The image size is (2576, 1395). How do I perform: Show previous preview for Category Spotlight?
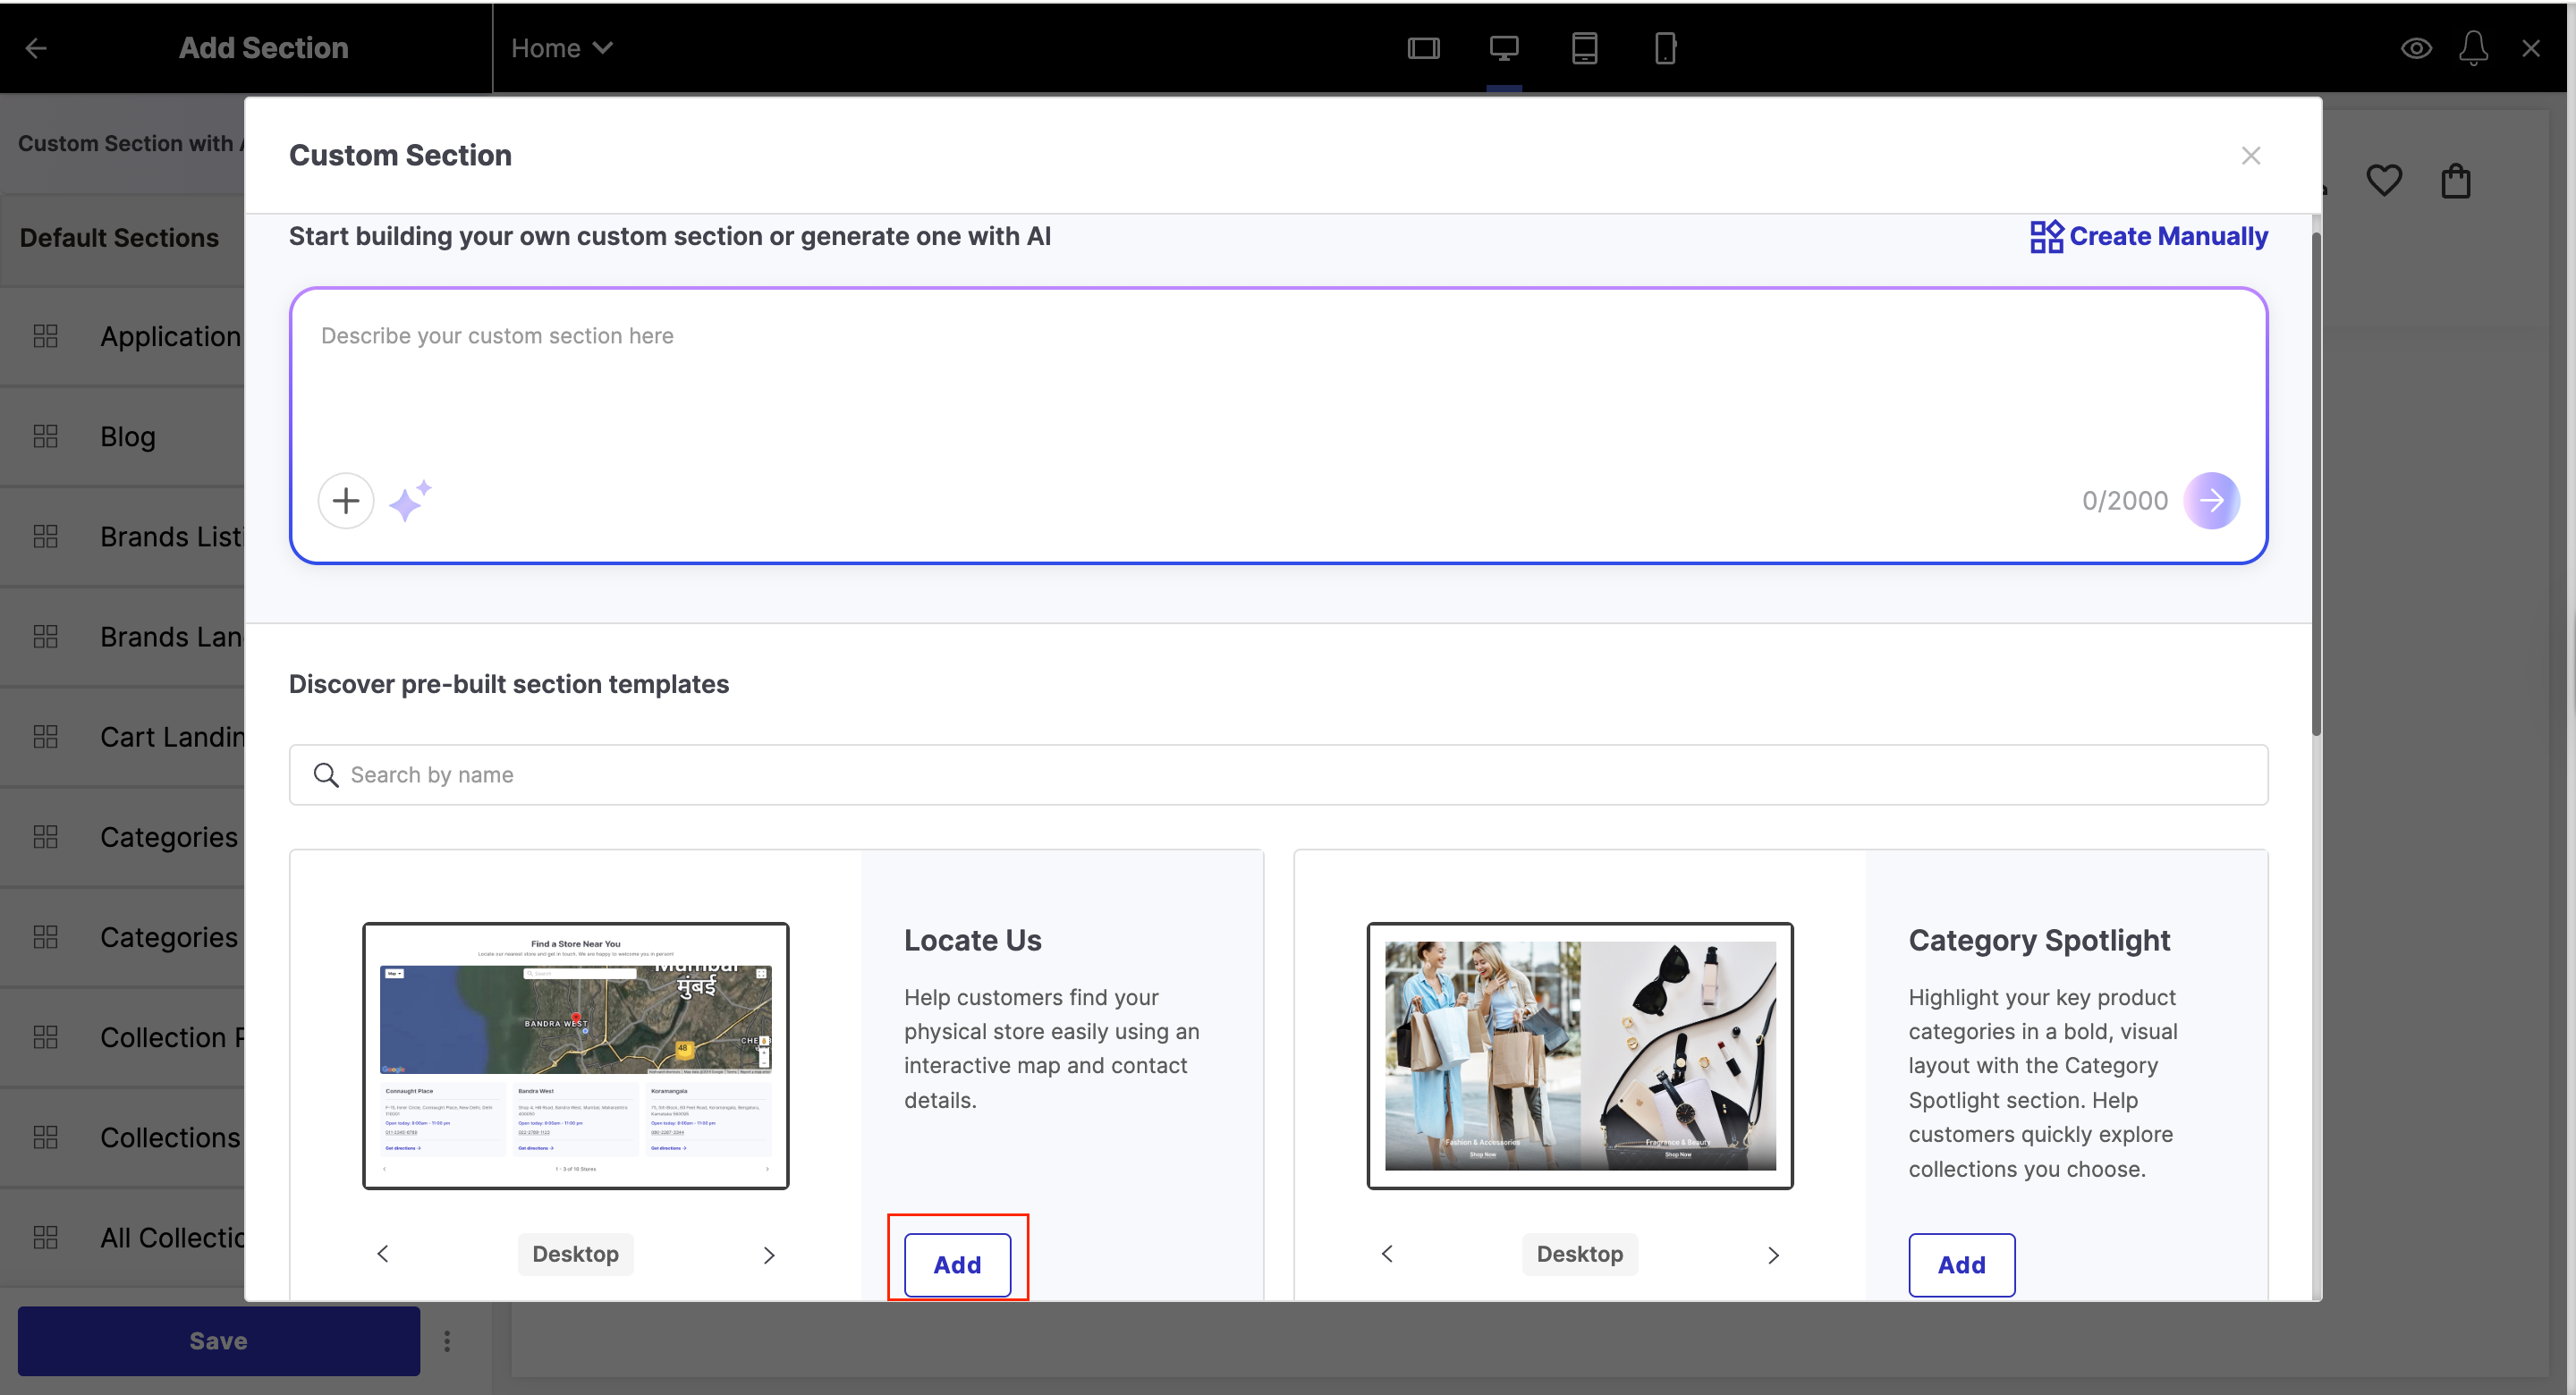1387,1254
